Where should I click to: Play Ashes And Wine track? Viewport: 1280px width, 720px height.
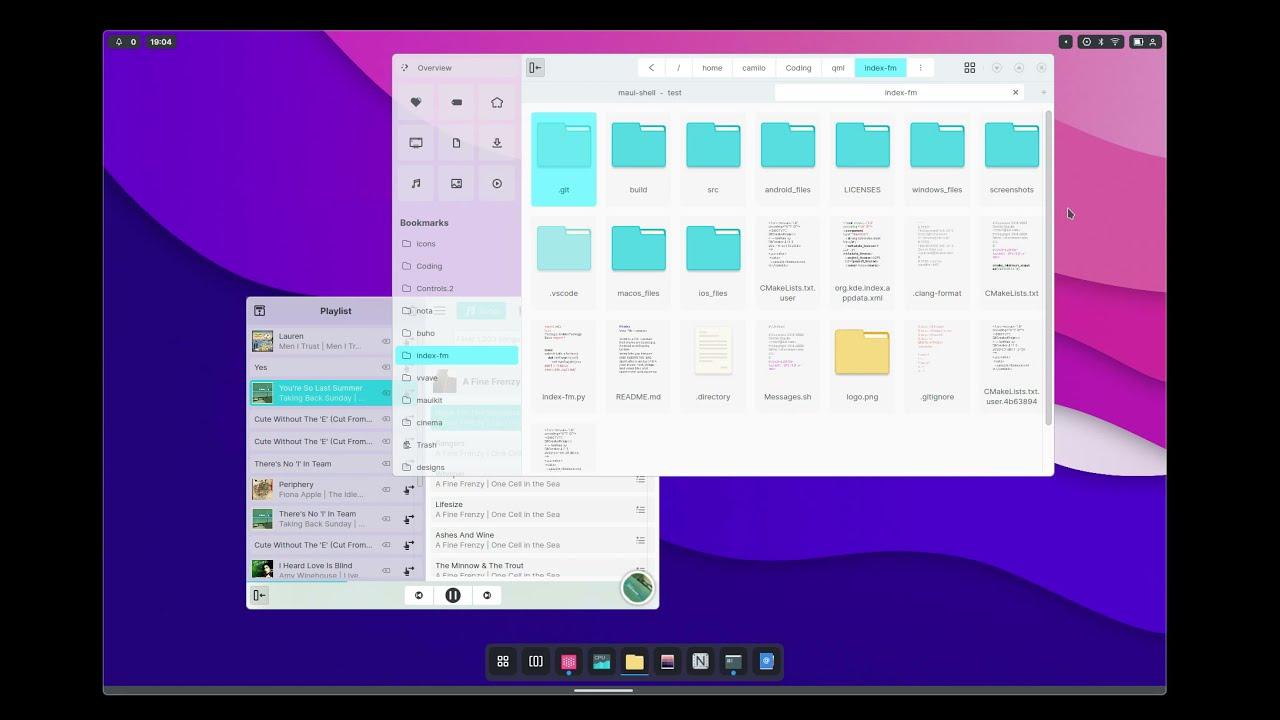point(538,540)
